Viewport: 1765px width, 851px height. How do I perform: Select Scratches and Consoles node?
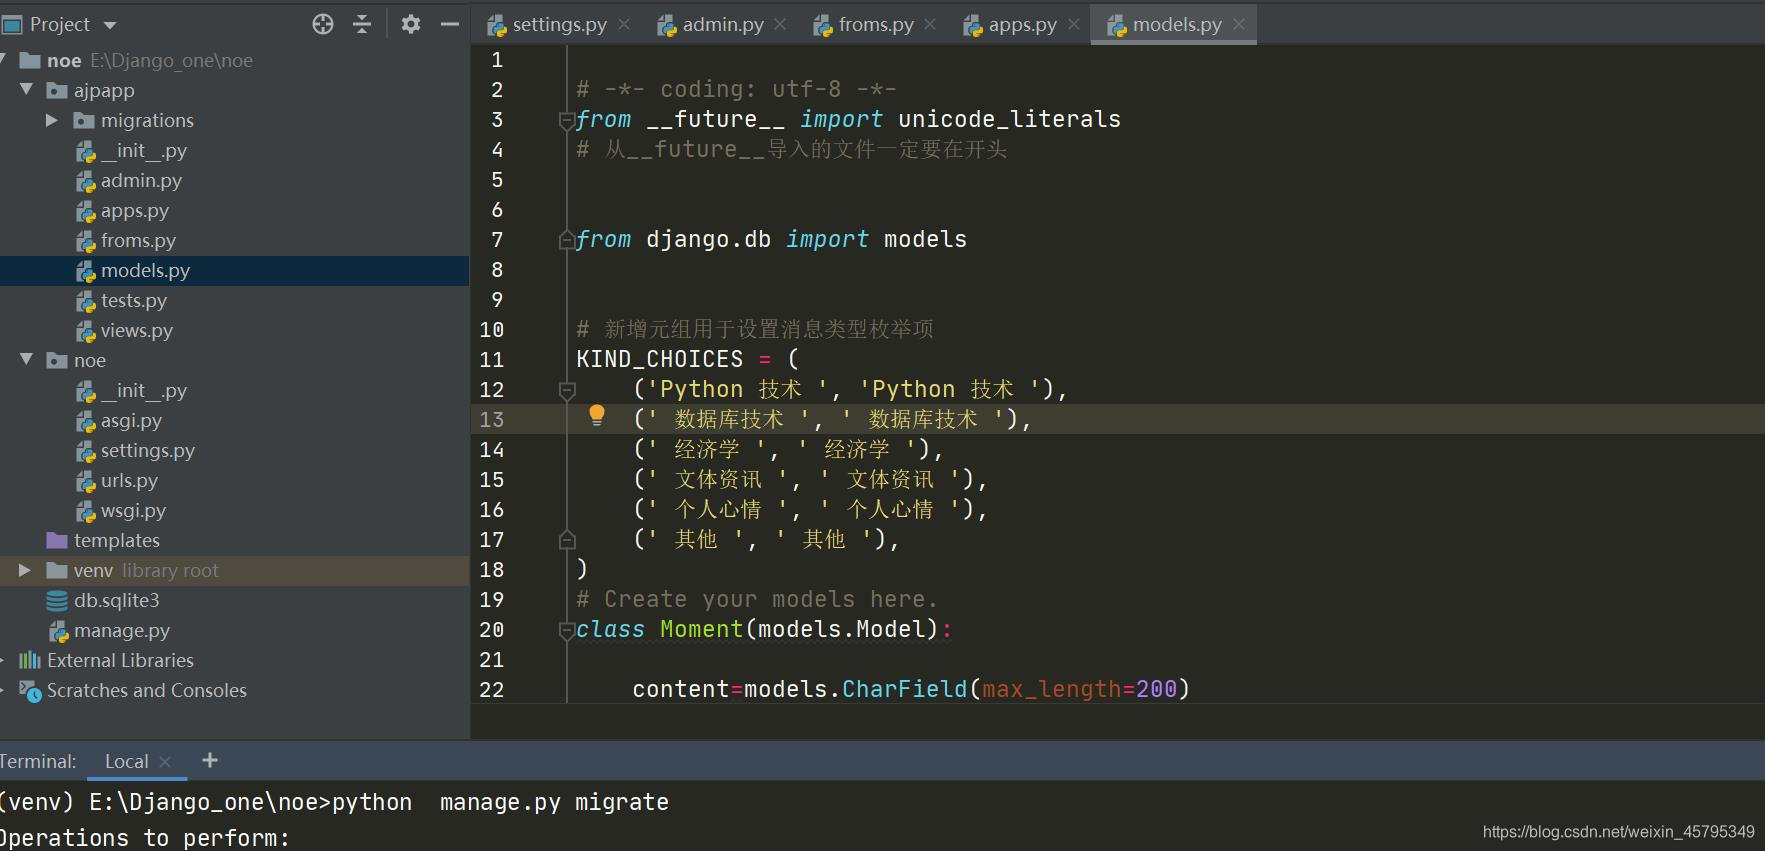[133, 690]
